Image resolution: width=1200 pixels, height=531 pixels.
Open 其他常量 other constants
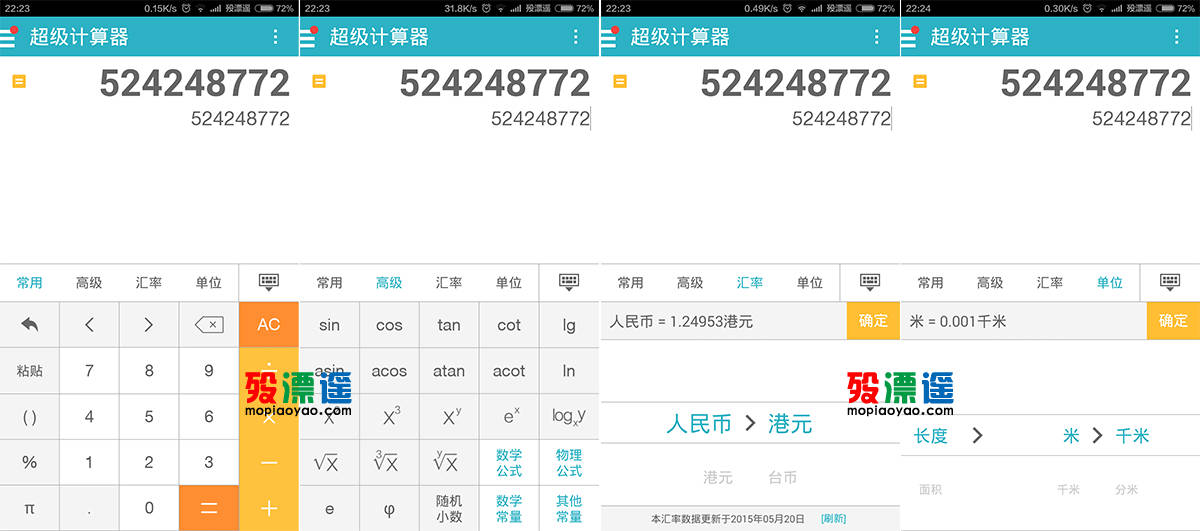[569, 508]
